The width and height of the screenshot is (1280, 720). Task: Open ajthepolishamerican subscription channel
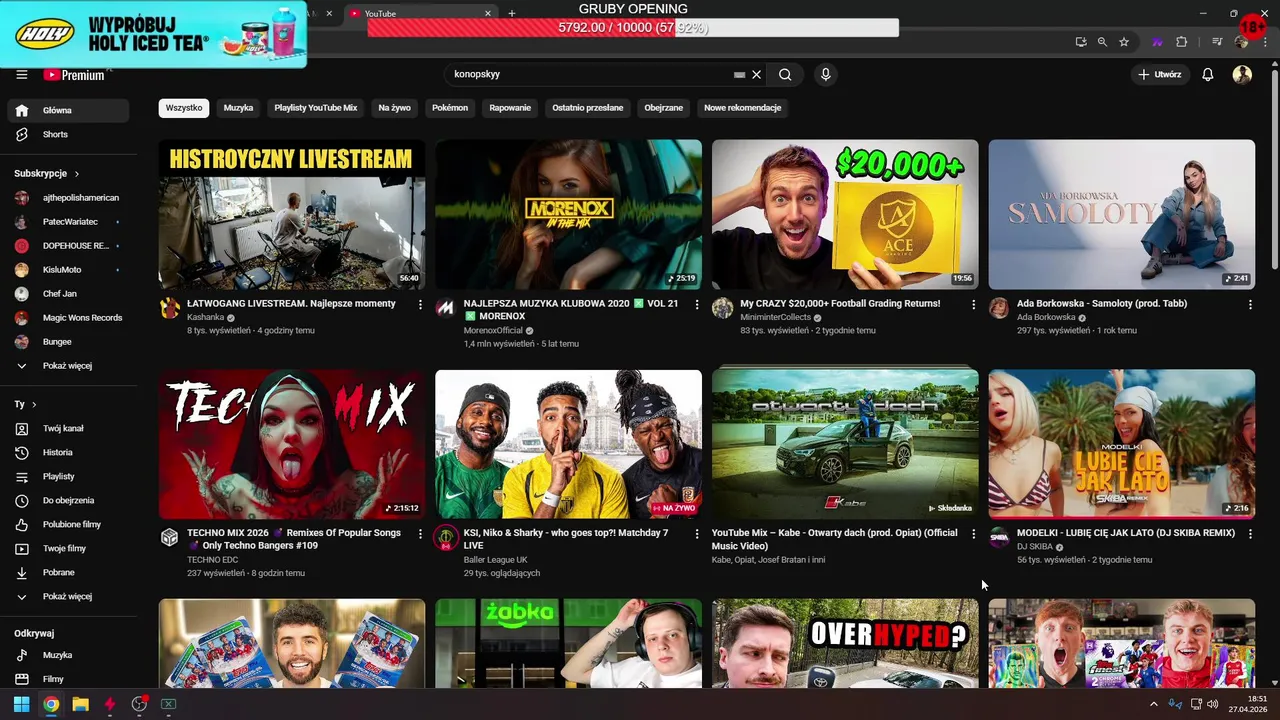(x=68, y=198)
